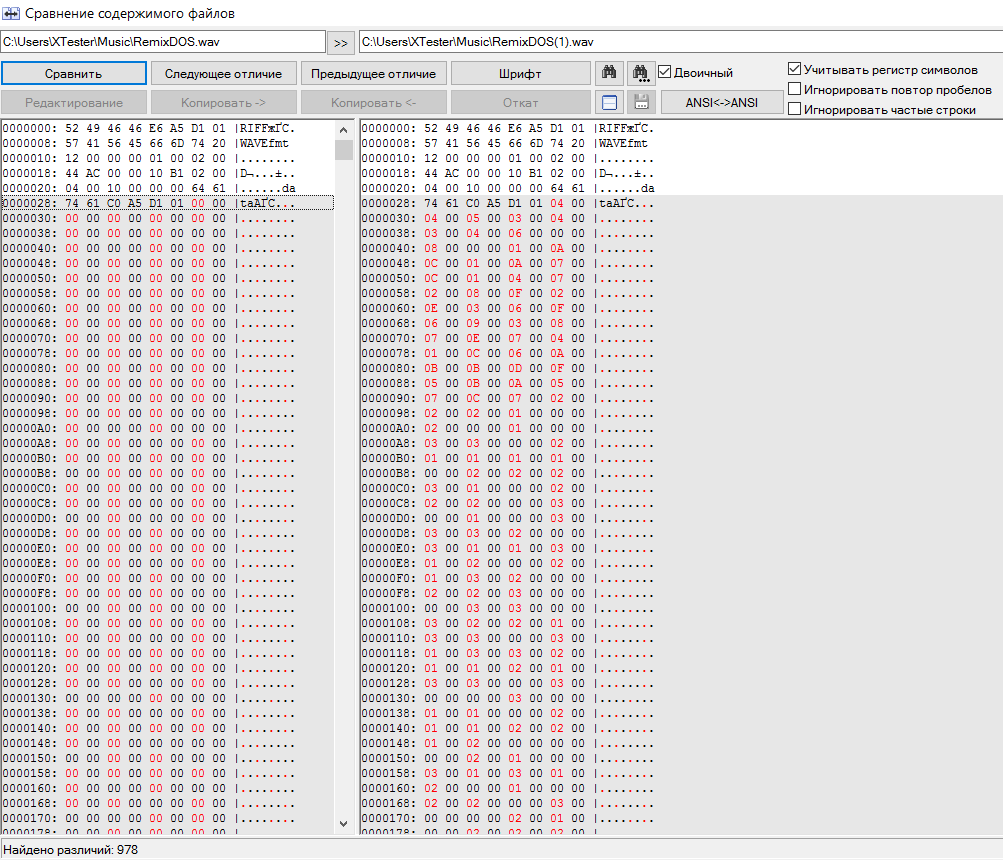Click the binoculars Find icon
This screenshot has width=1003, height=860.
[610, 73]
